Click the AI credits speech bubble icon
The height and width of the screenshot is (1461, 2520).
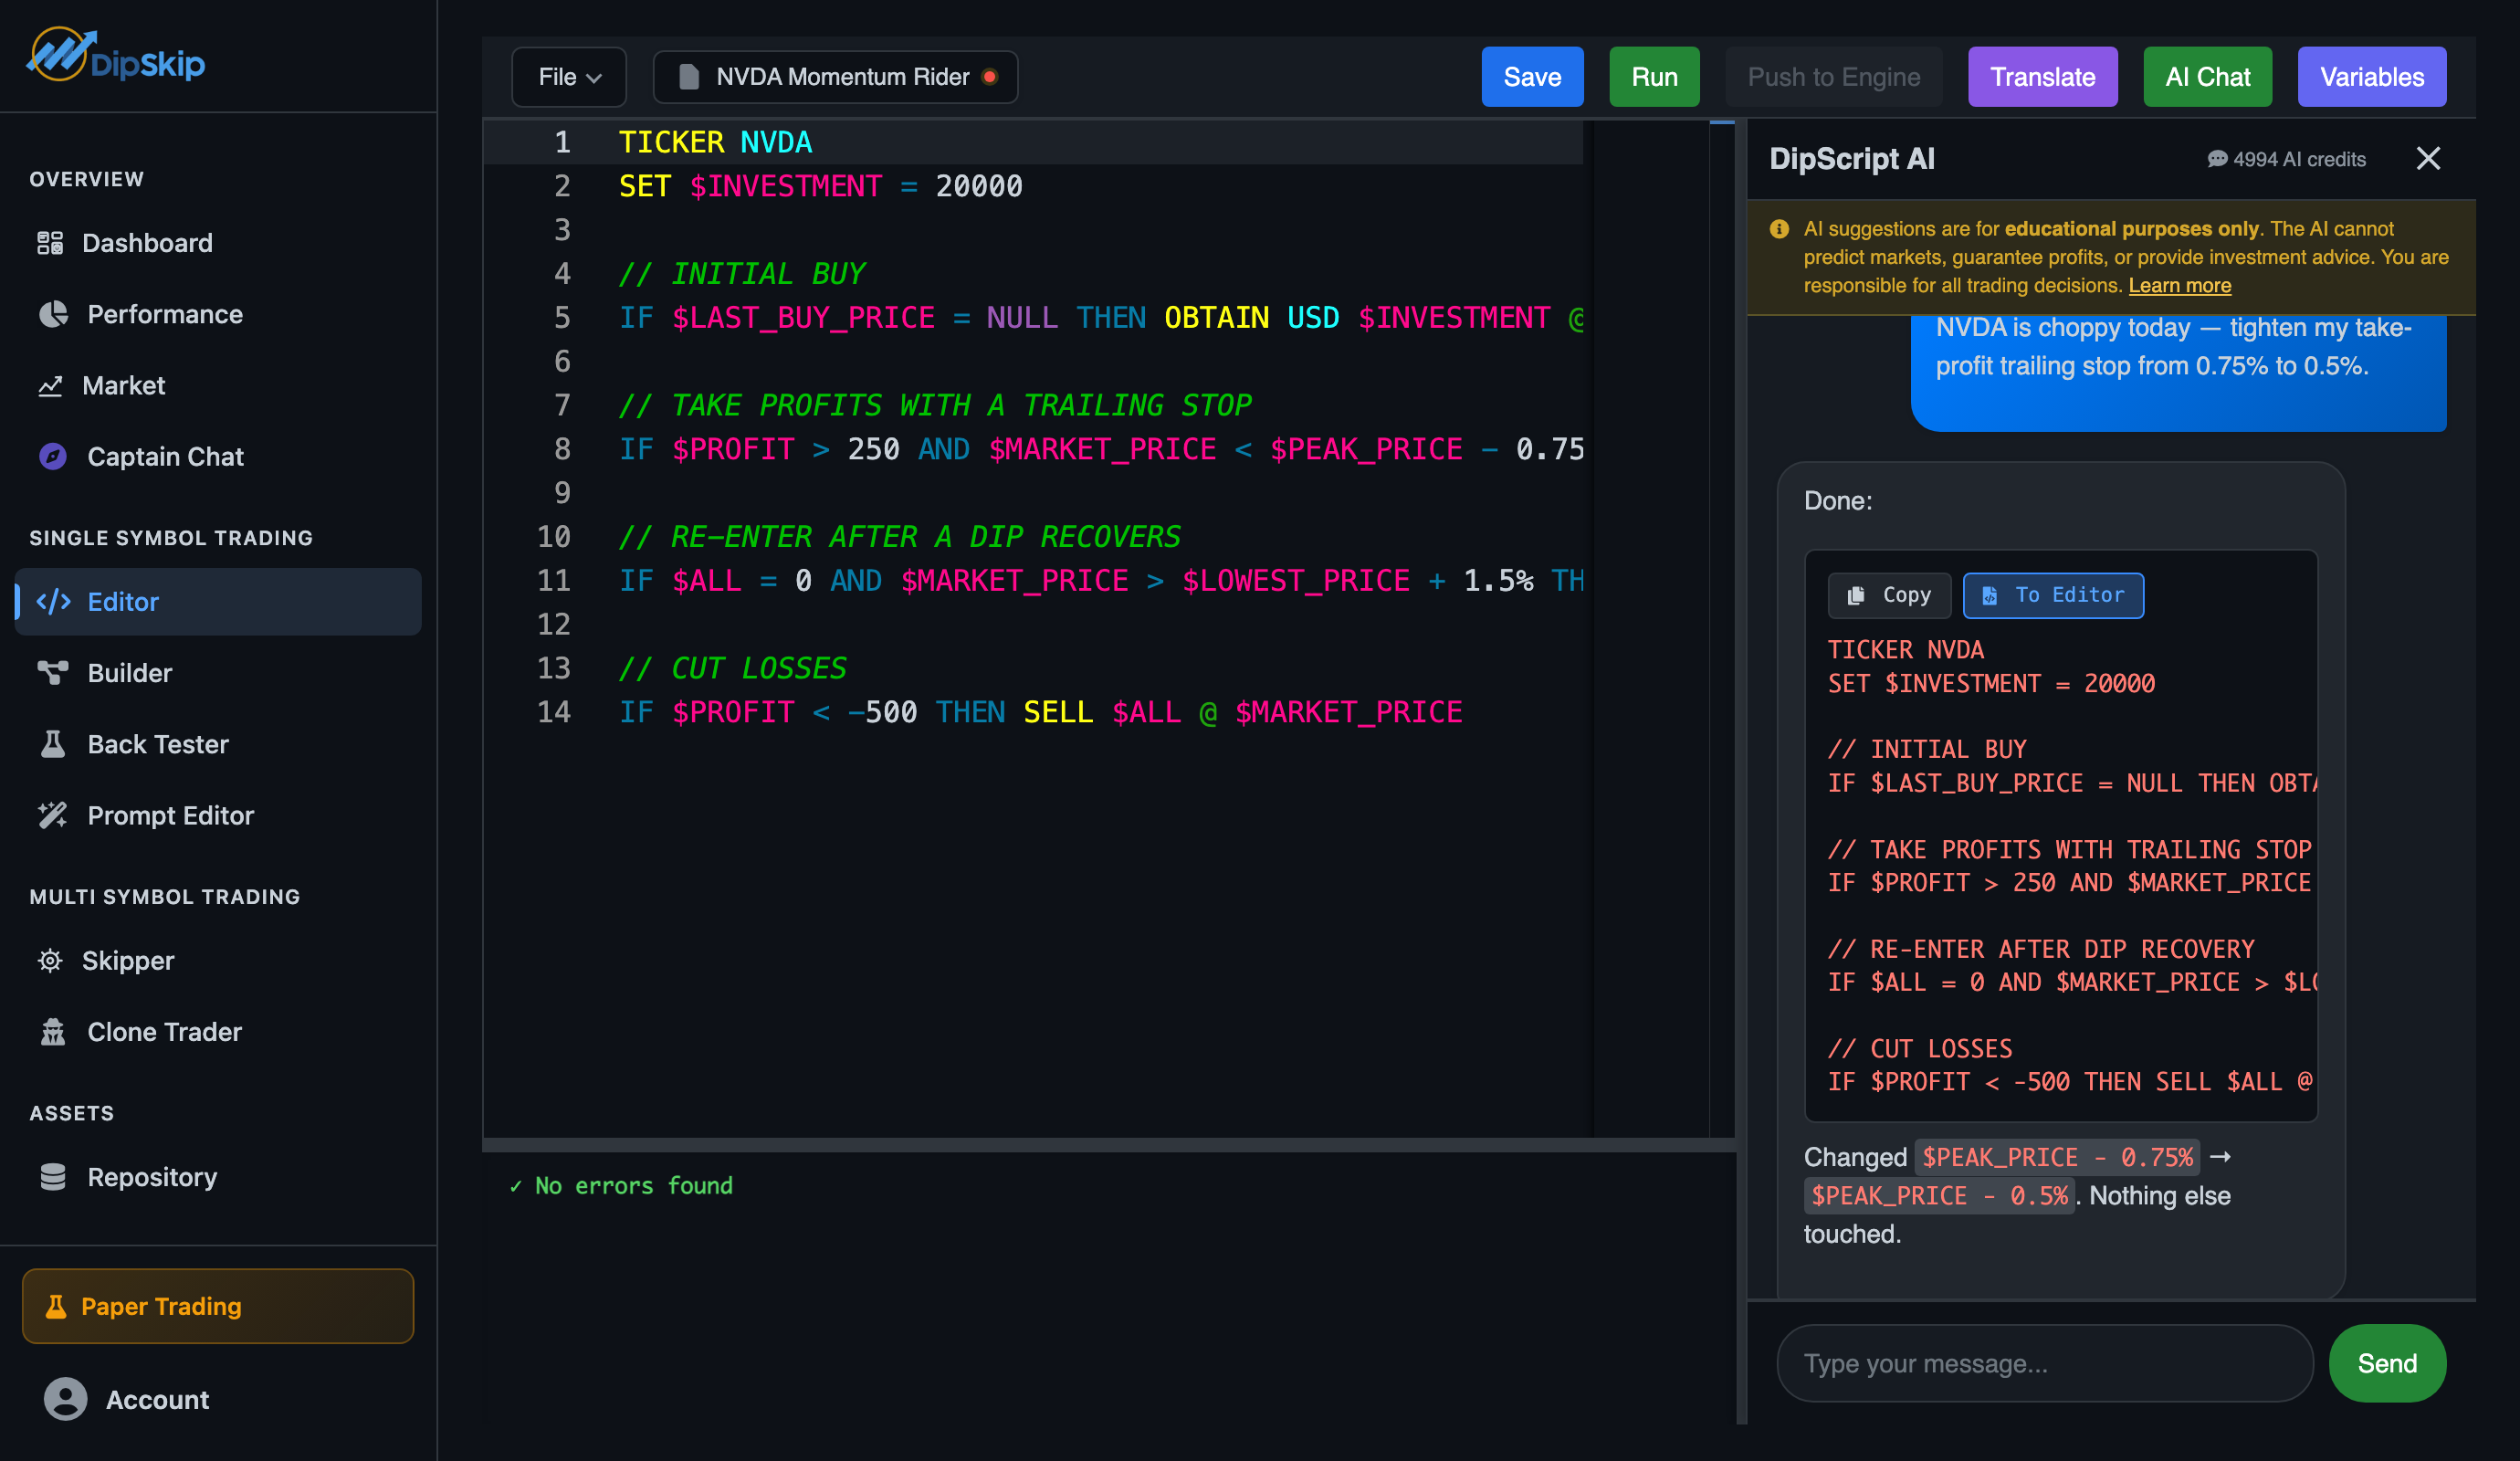coord(2216,159)
